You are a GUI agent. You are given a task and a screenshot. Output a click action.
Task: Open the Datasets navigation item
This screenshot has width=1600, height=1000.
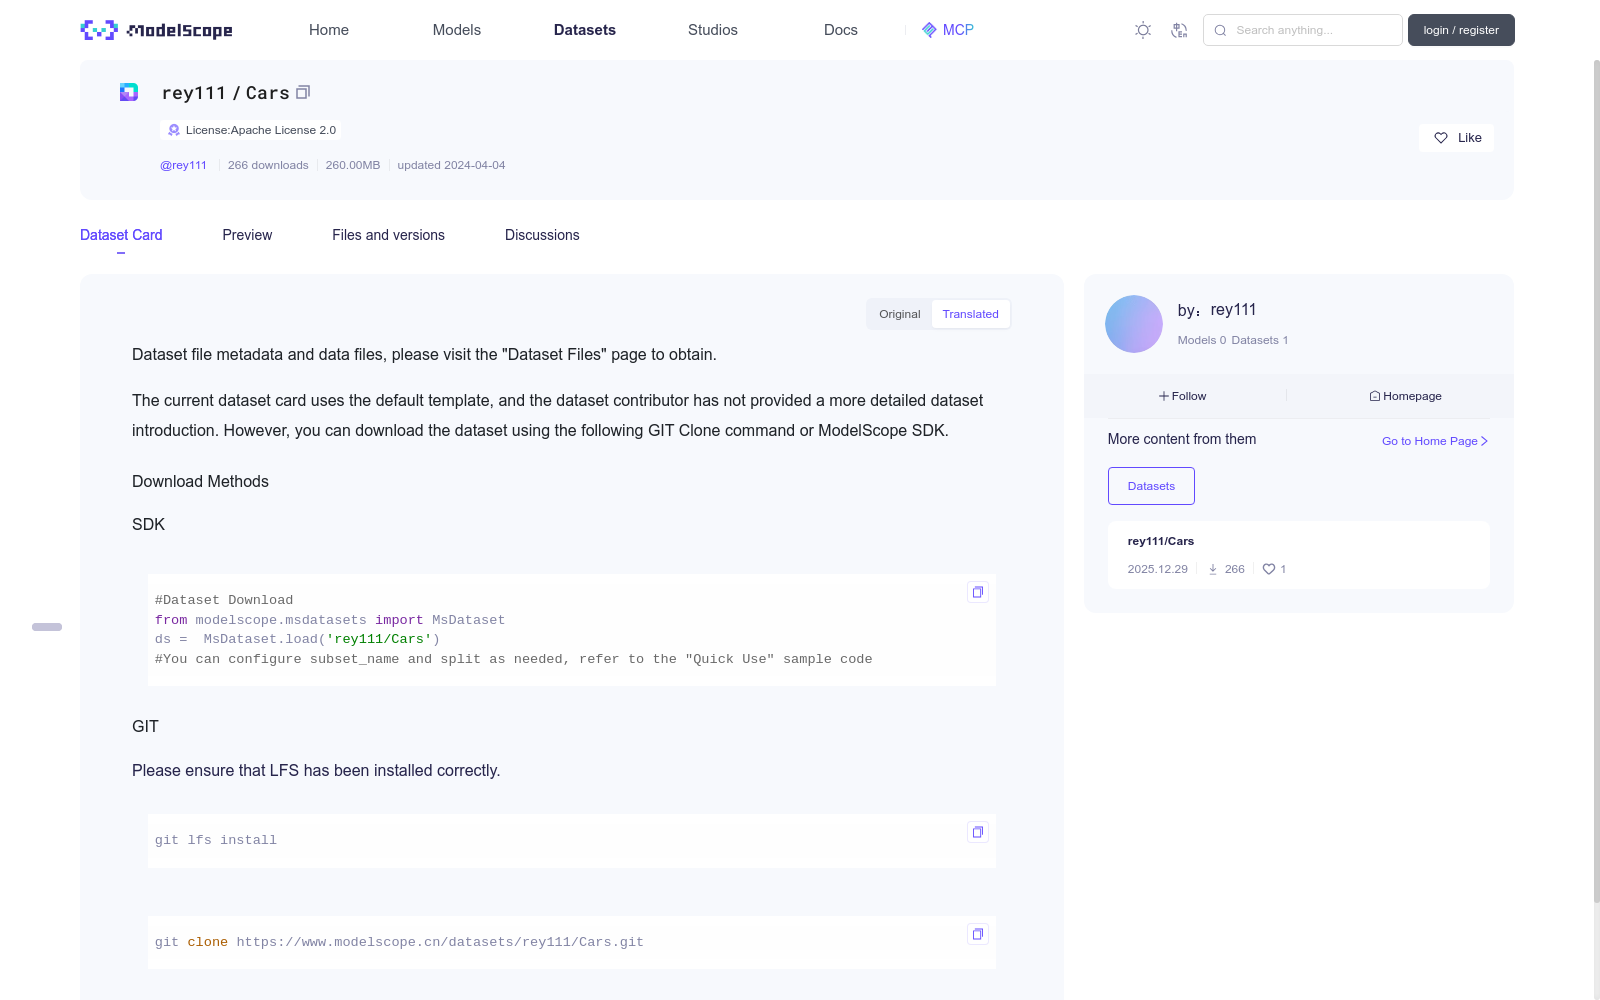585,30
